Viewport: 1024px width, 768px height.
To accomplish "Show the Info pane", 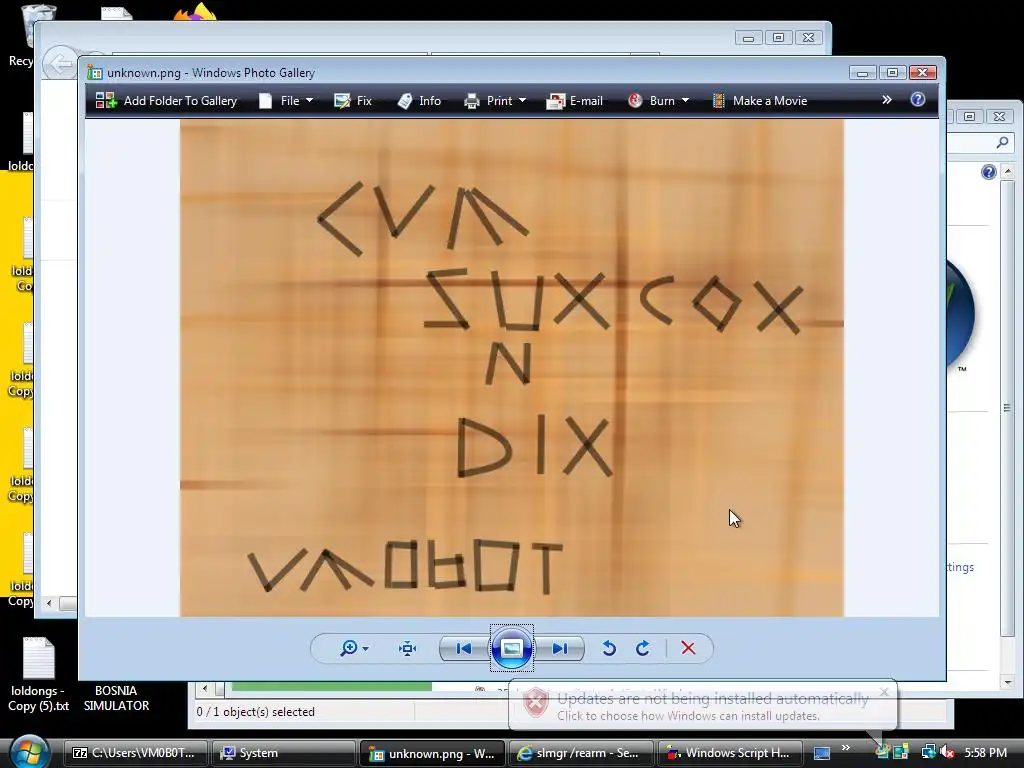I will tap(419, 101).
